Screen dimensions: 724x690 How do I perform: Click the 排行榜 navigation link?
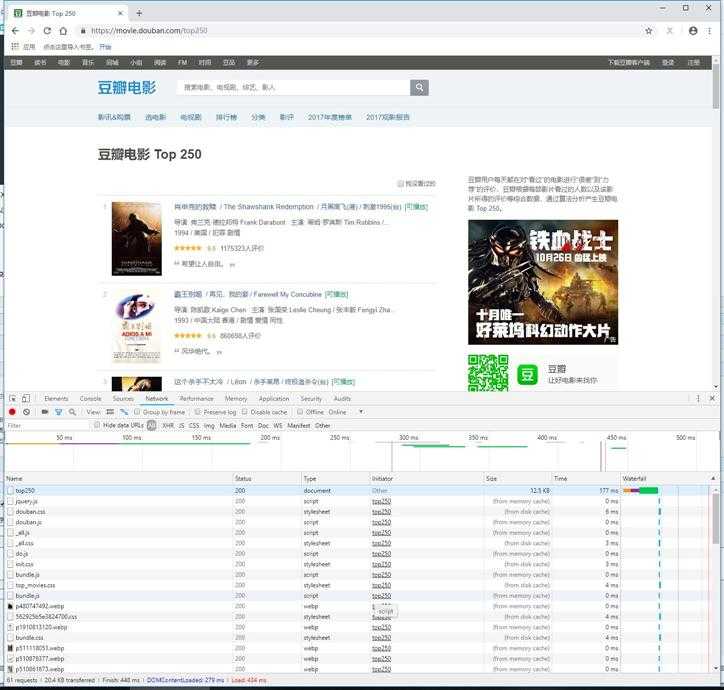pos(226,117)
